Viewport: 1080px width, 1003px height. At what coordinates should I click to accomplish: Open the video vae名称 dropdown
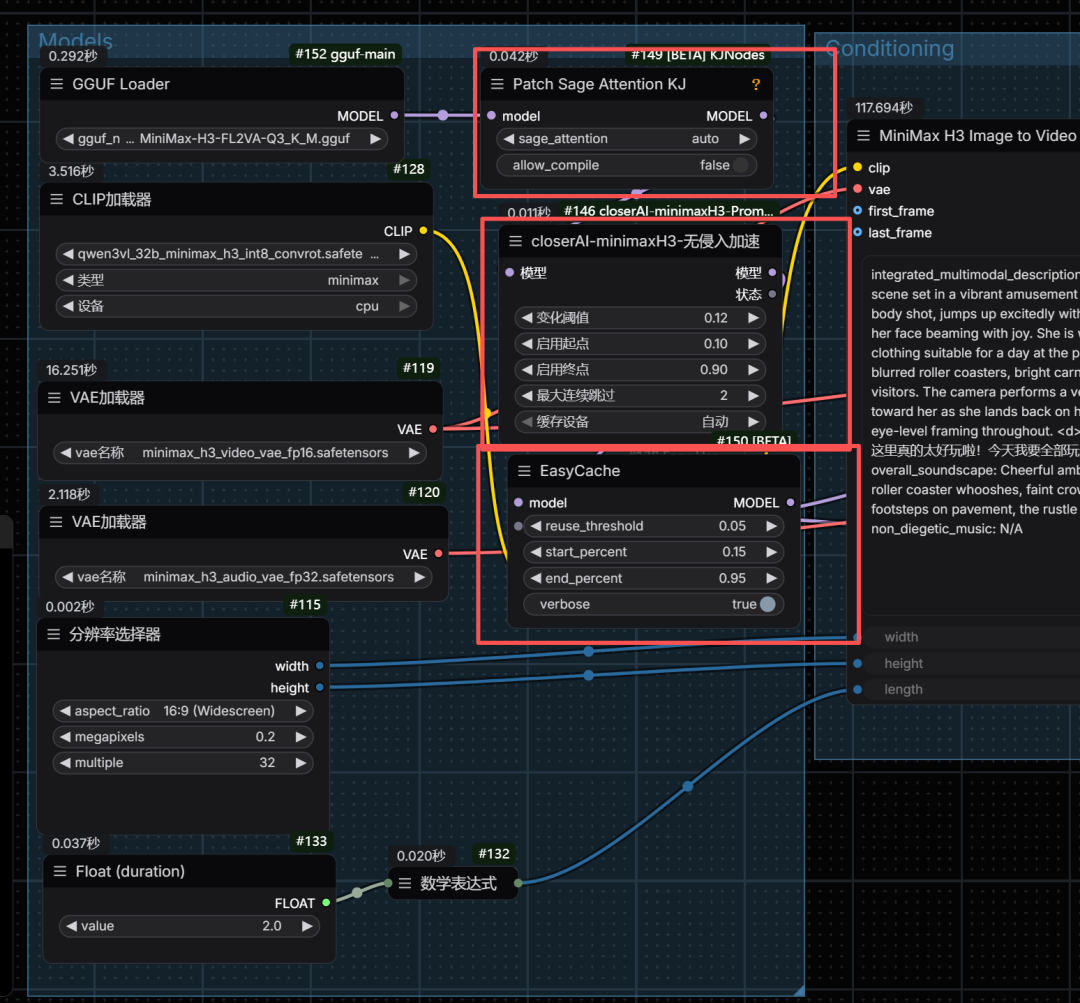[x=240, y=453]
